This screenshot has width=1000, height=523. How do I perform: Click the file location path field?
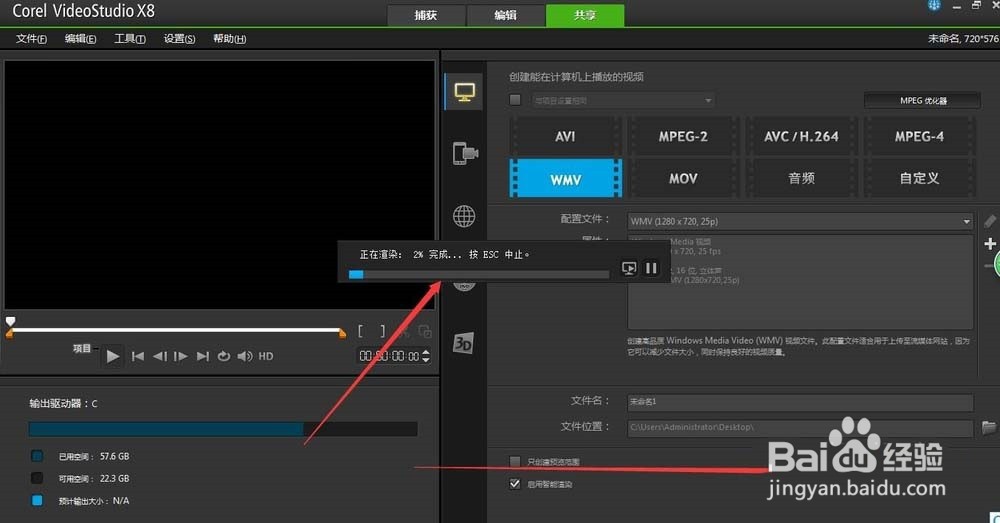800,427
